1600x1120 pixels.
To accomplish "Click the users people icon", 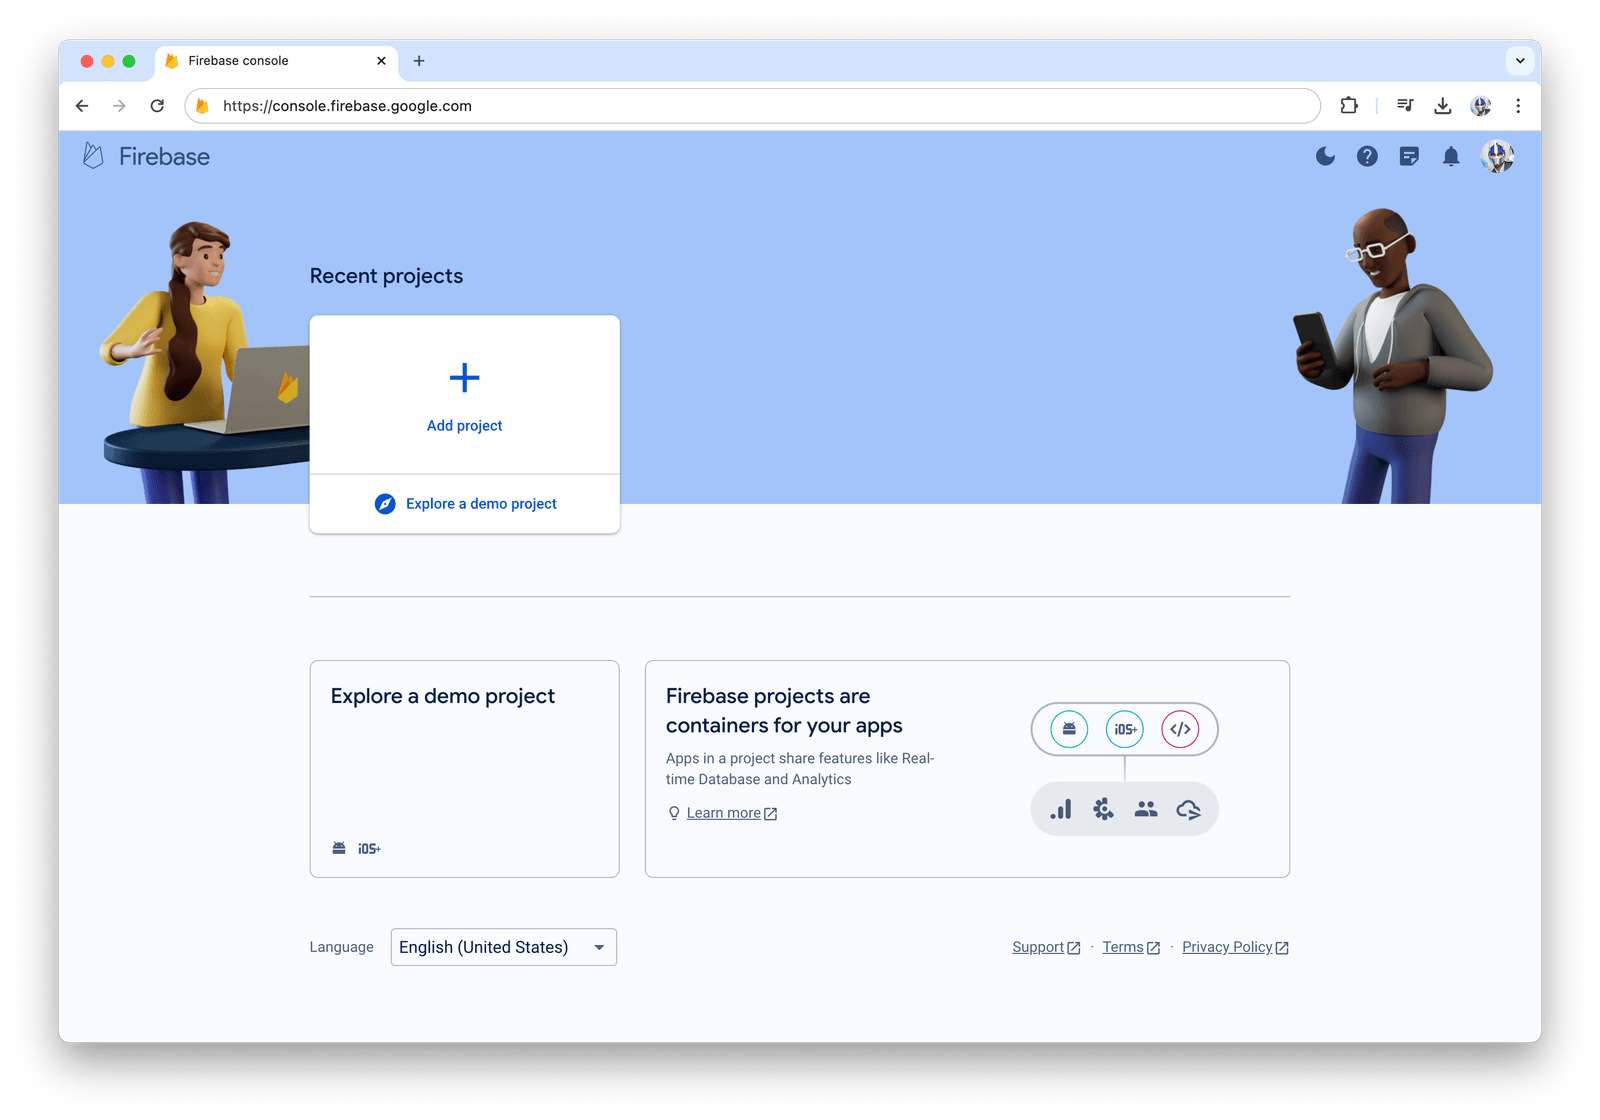I will (x=1146, y=809).
